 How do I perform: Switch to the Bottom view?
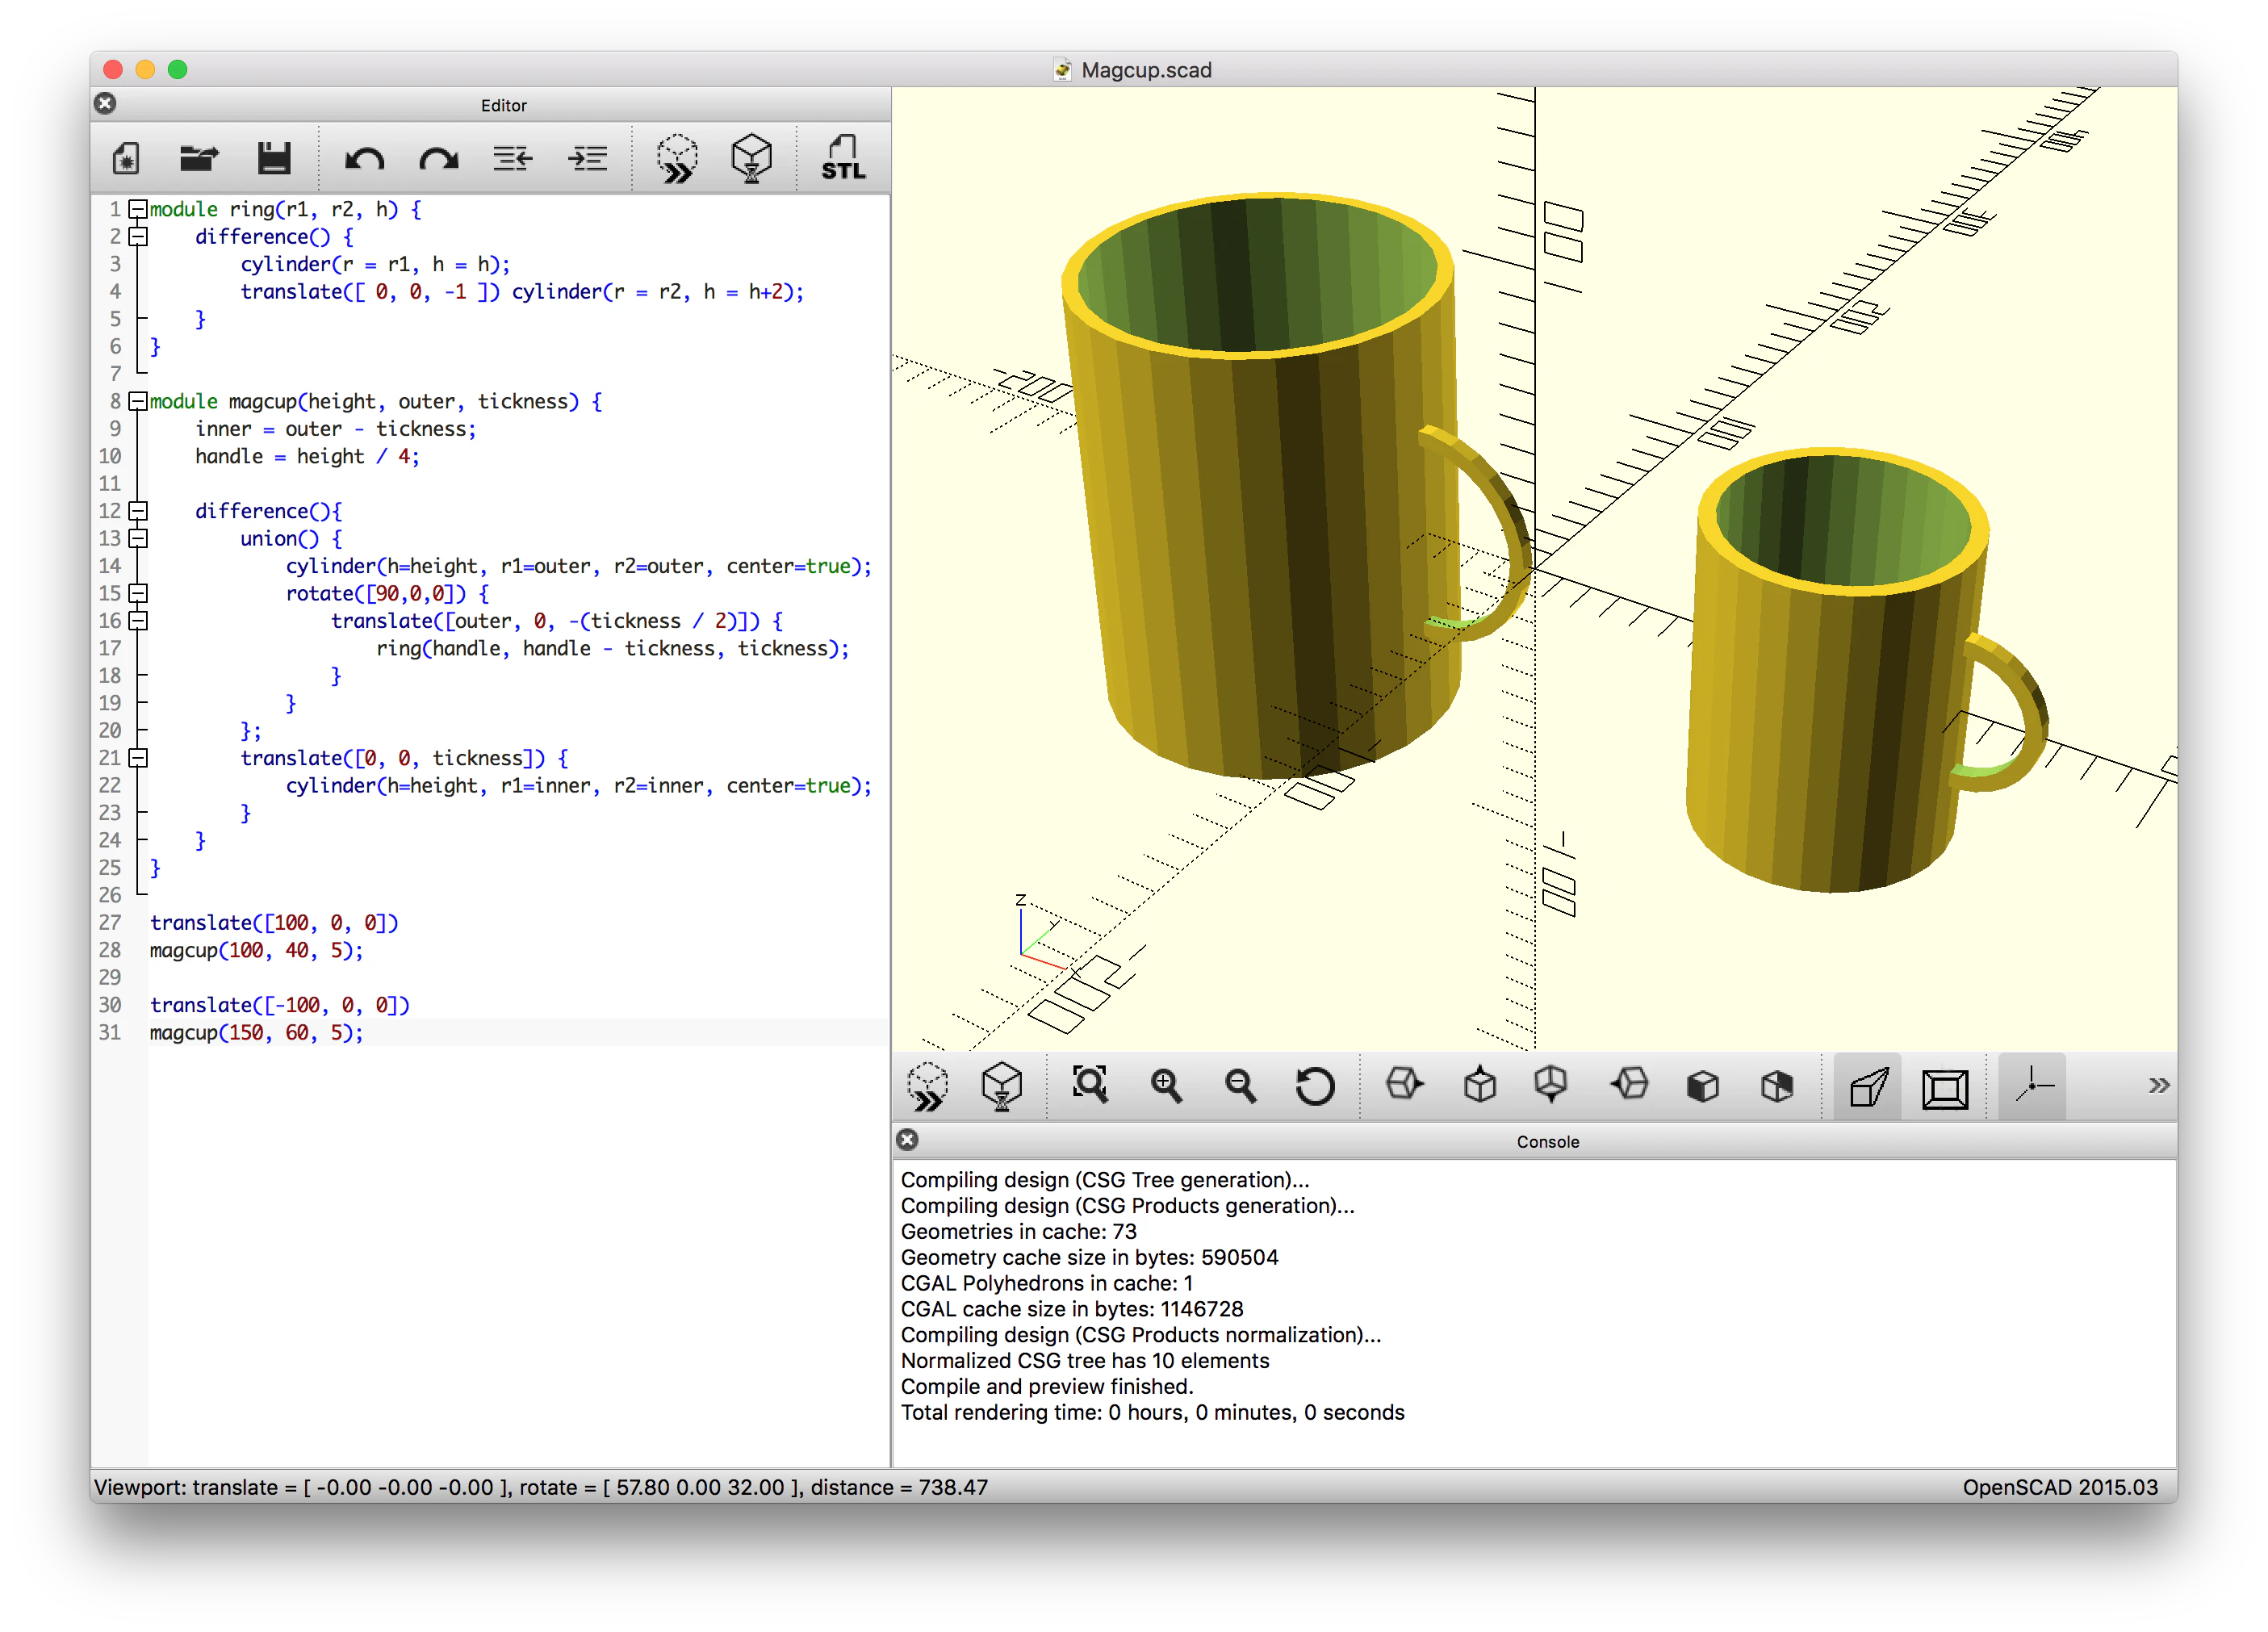(x=1551, y=1084)
